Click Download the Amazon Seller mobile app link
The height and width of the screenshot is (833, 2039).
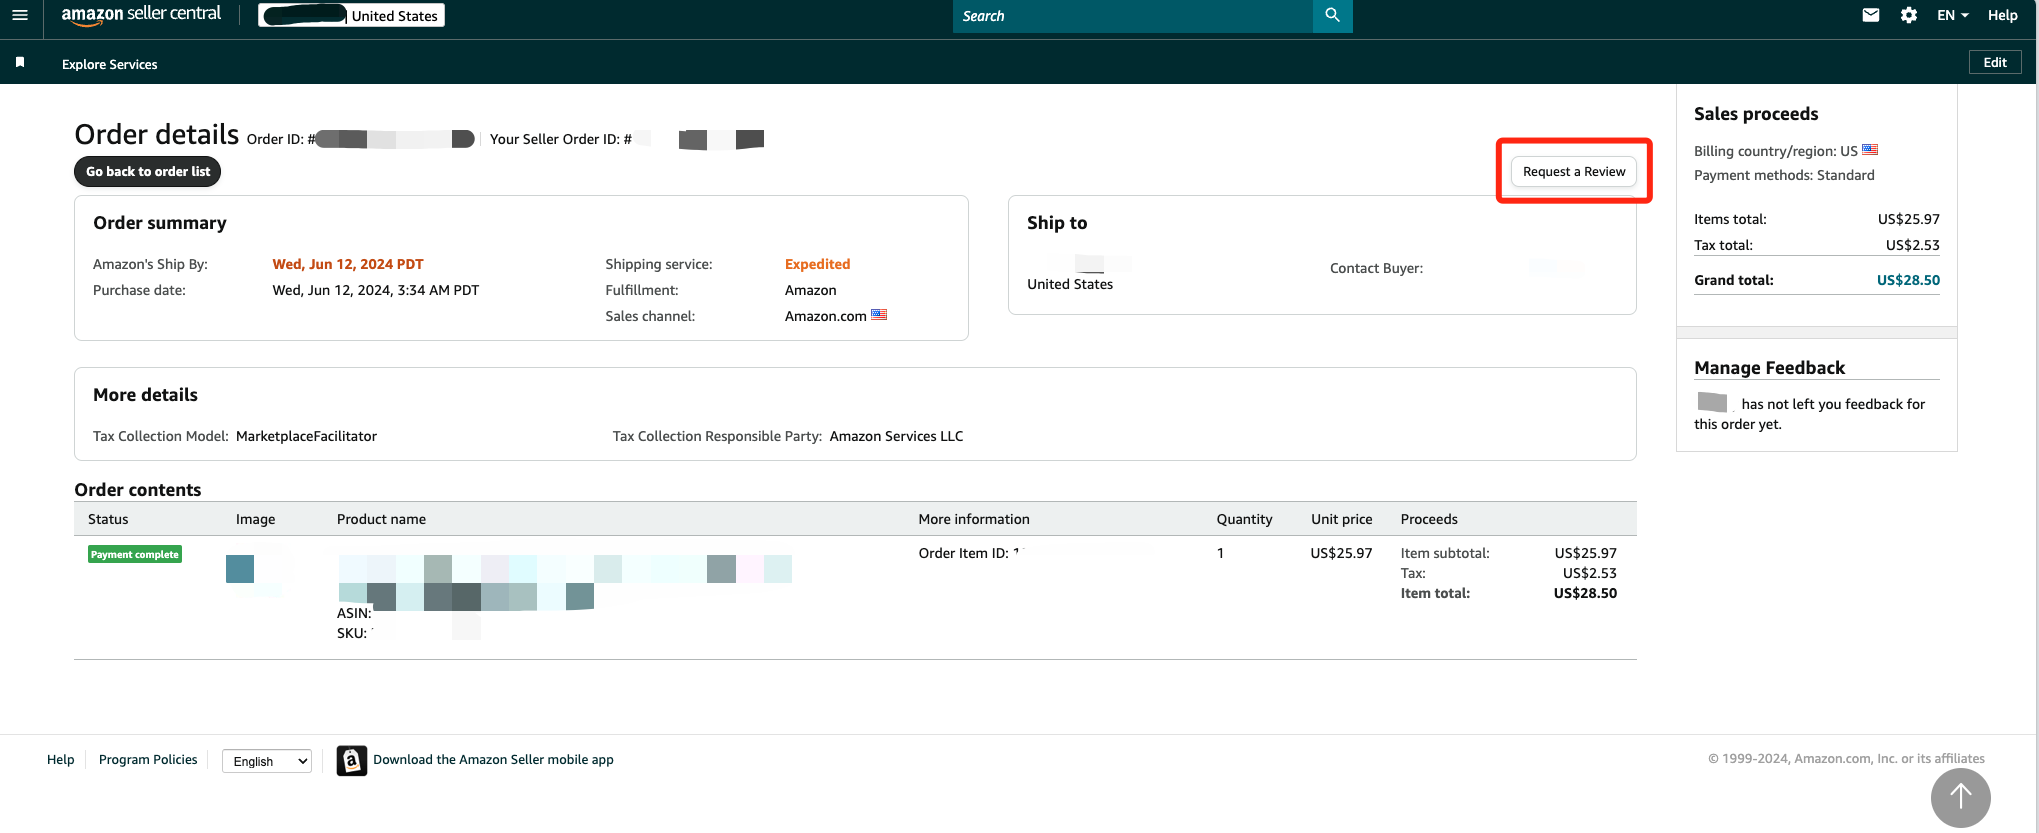493,759
